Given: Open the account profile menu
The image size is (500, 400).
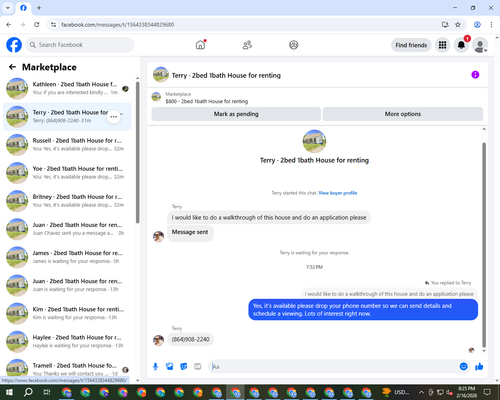Looking at the screenshot, I should point(480,45).
